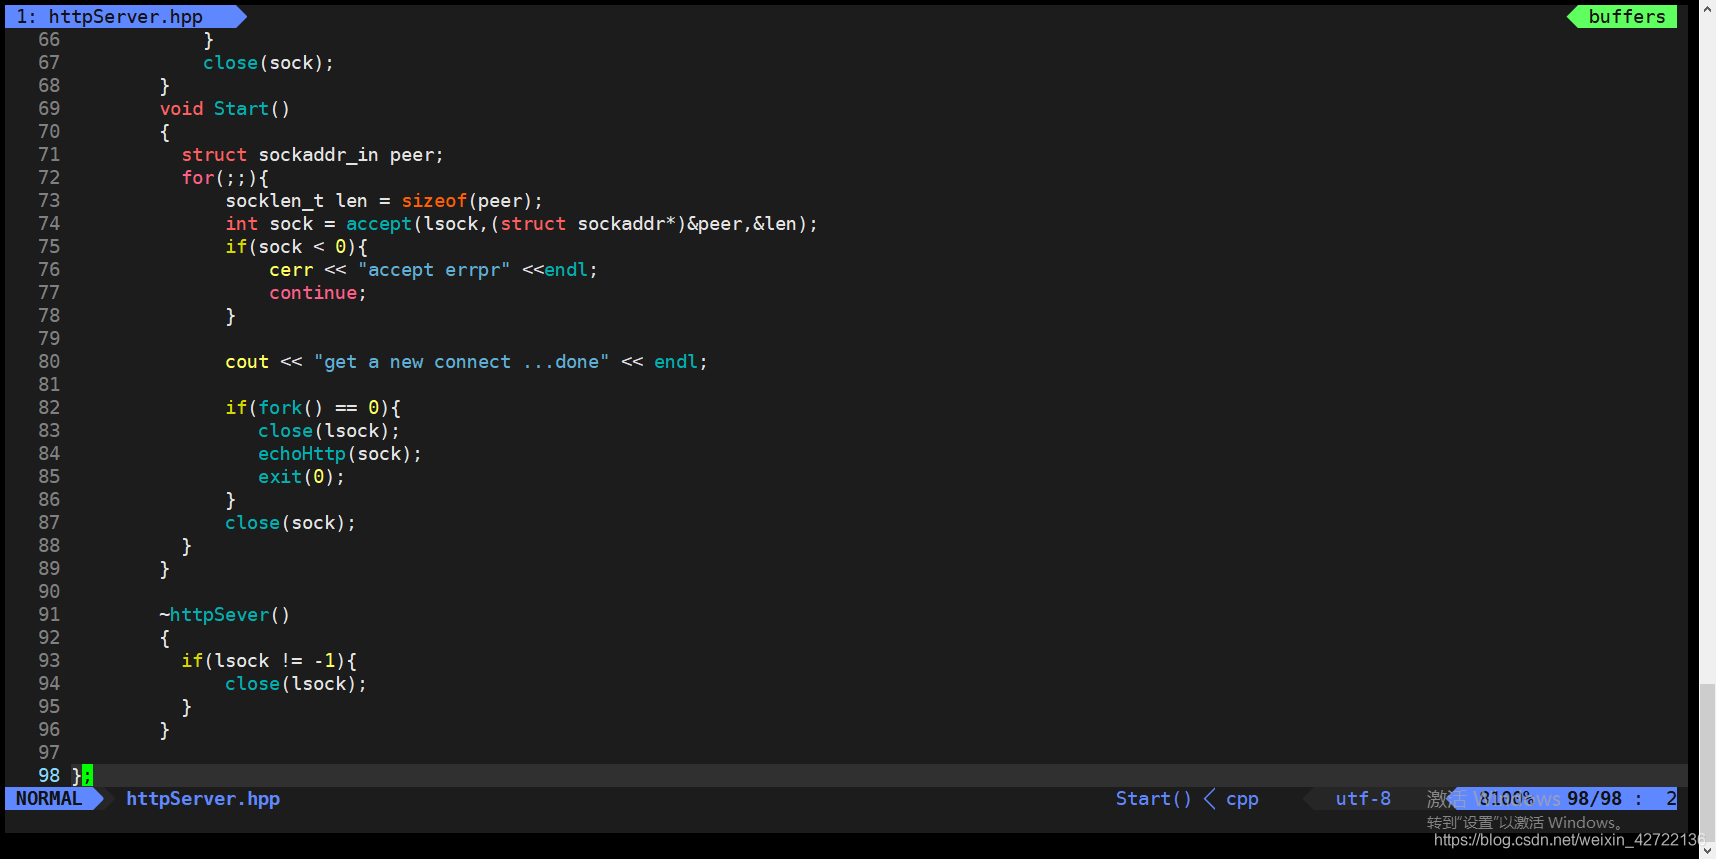This screenshot has height=859, width=1716.
Task: Click the 98/98 line position indicator
Action: [x=1594, y=798]
